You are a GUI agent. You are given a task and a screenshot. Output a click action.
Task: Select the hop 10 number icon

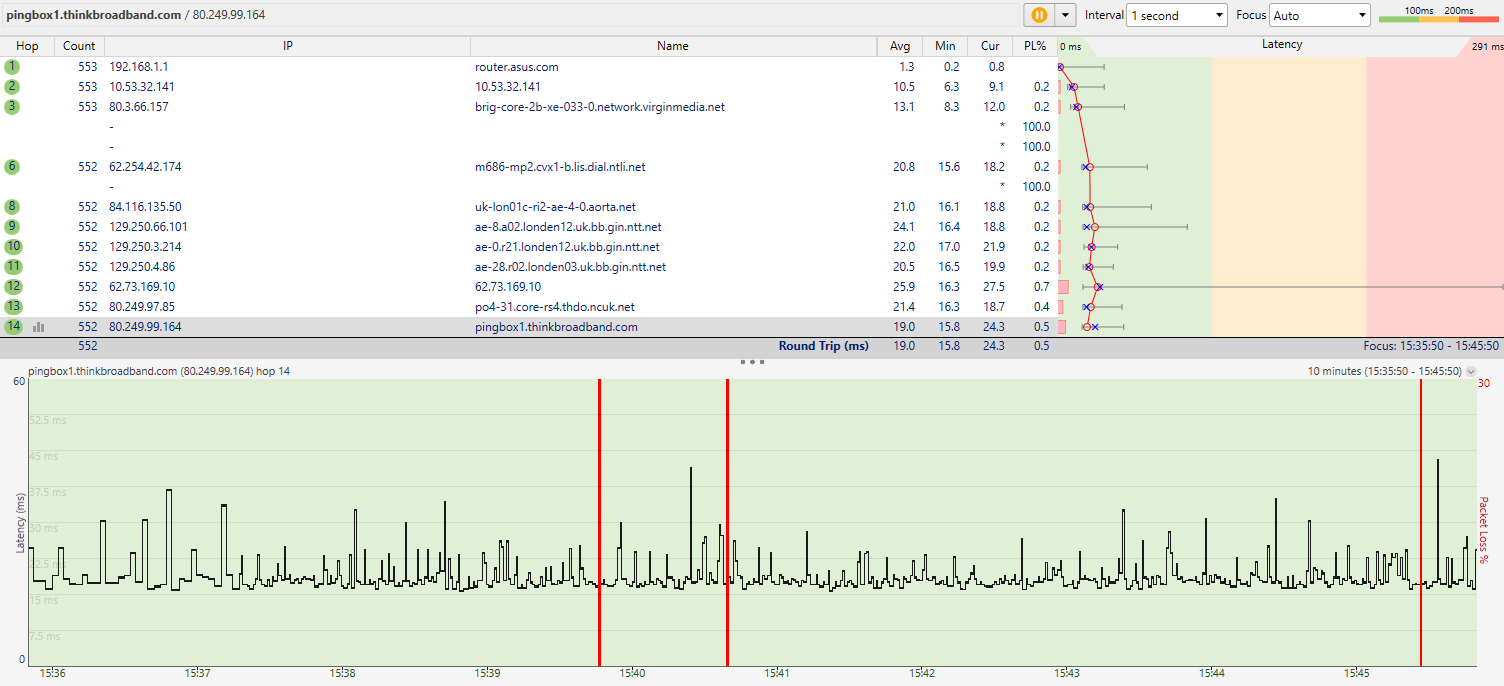point(12,247)
